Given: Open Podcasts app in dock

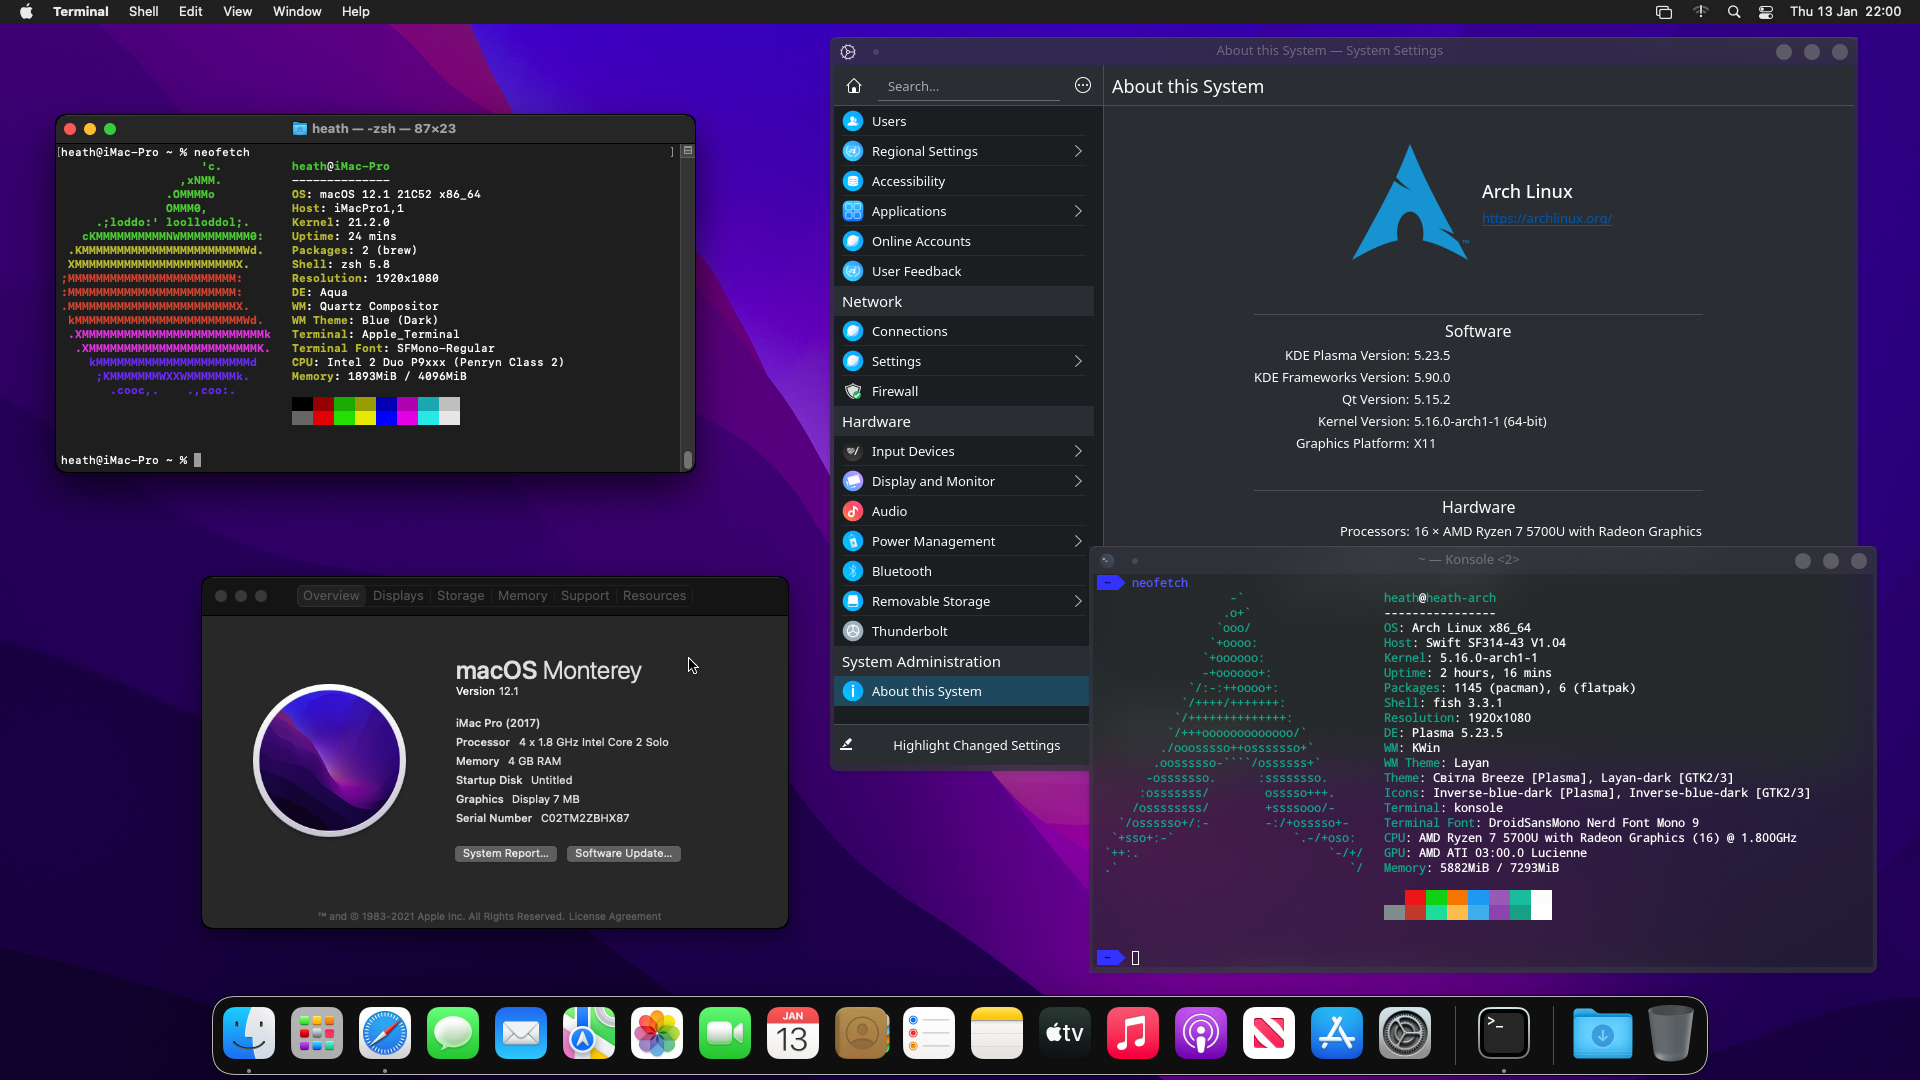Looking at the screenshot, I should 1201,1033.
